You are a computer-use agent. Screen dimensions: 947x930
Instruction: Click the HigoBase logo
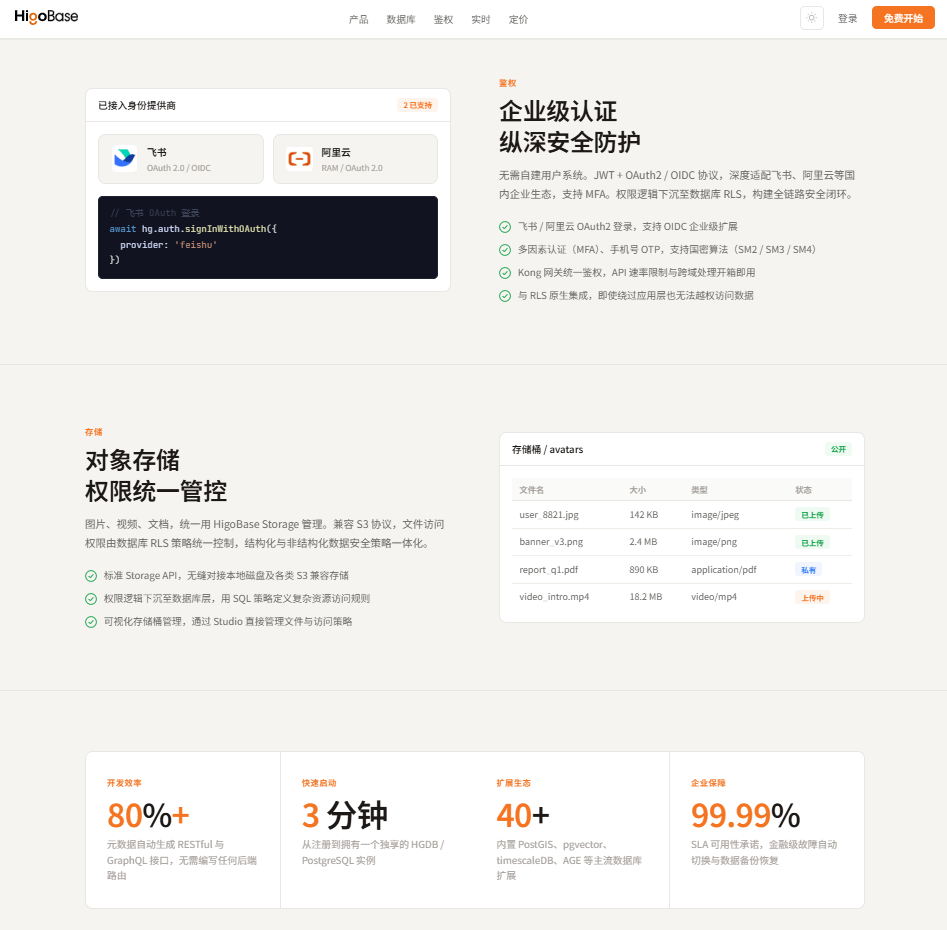point(47,17)
